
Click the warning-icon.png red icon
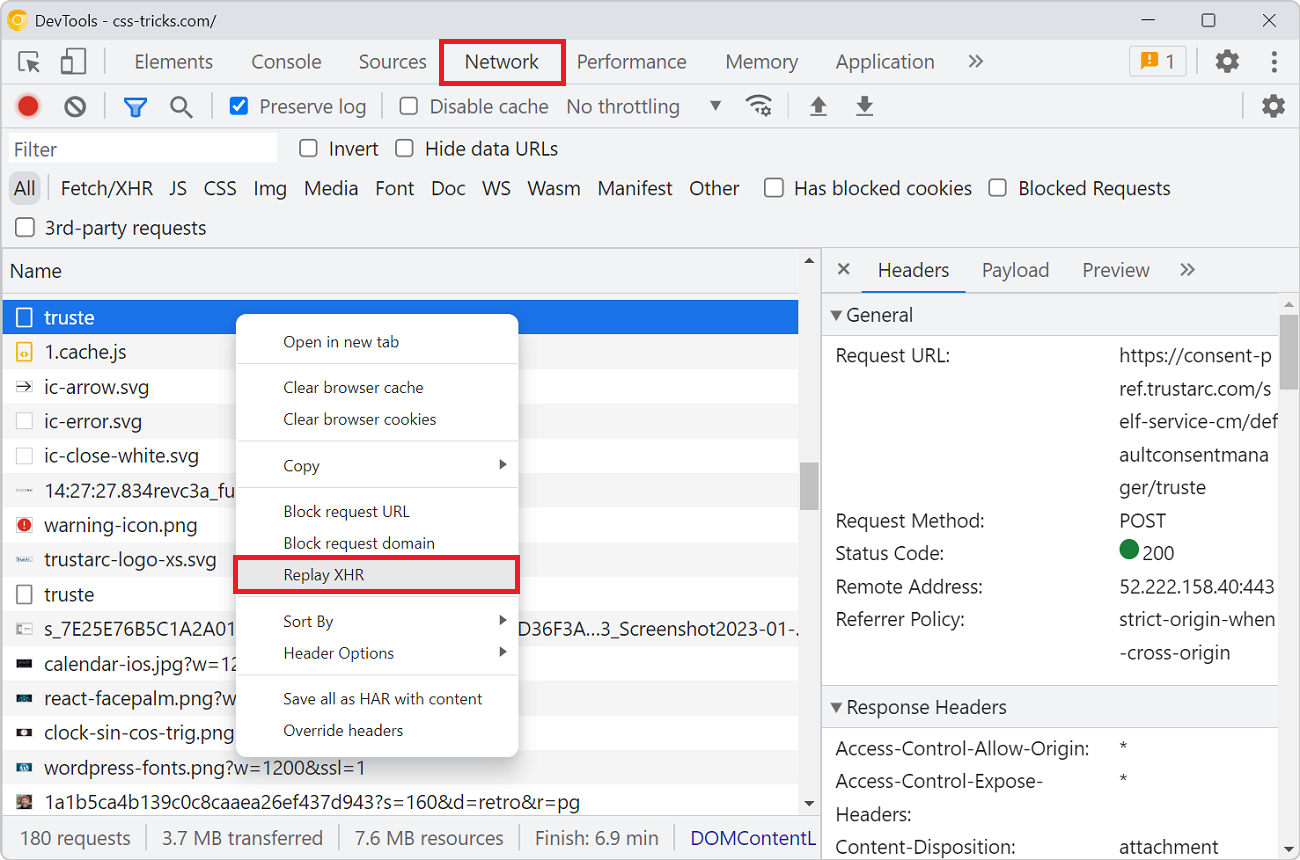tap(24, 525)
